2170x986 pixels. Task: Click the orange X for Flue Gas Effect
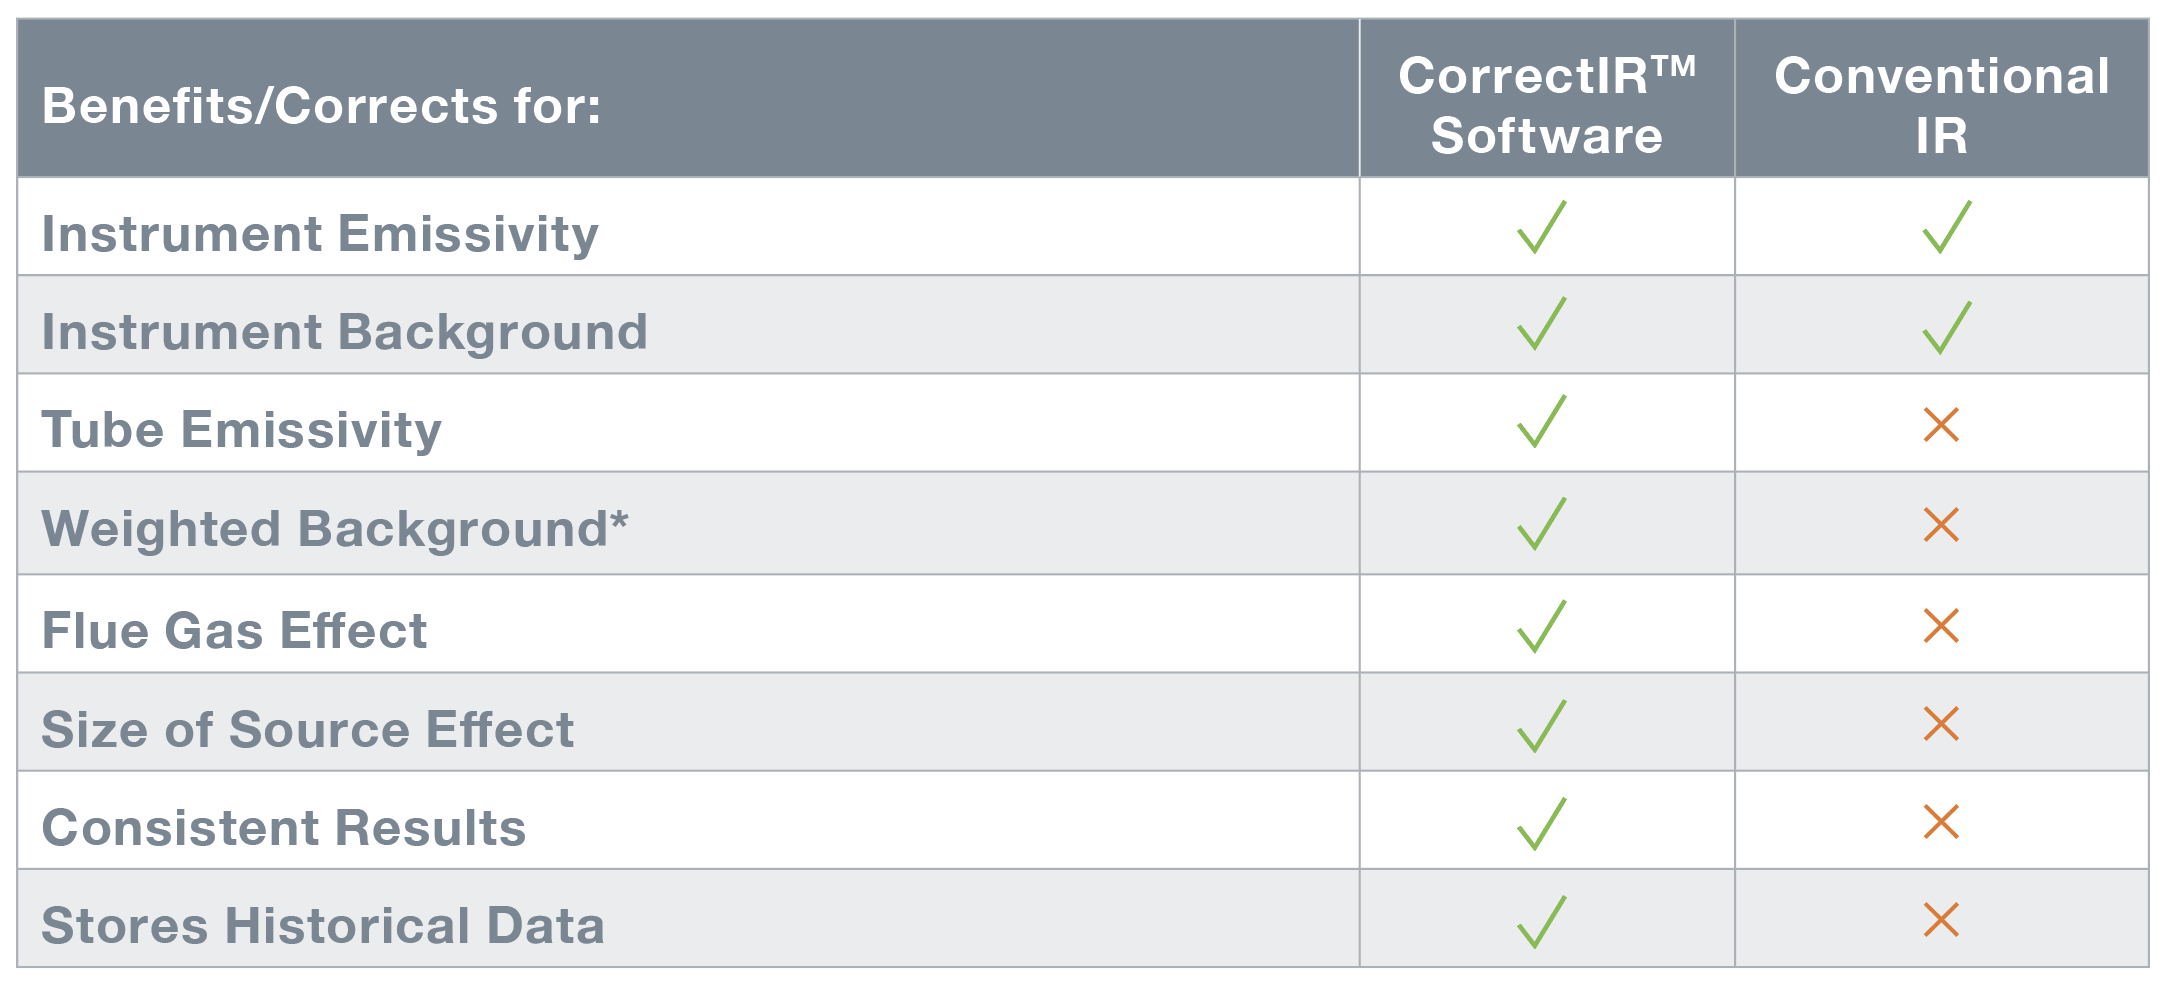[1941, 626]
